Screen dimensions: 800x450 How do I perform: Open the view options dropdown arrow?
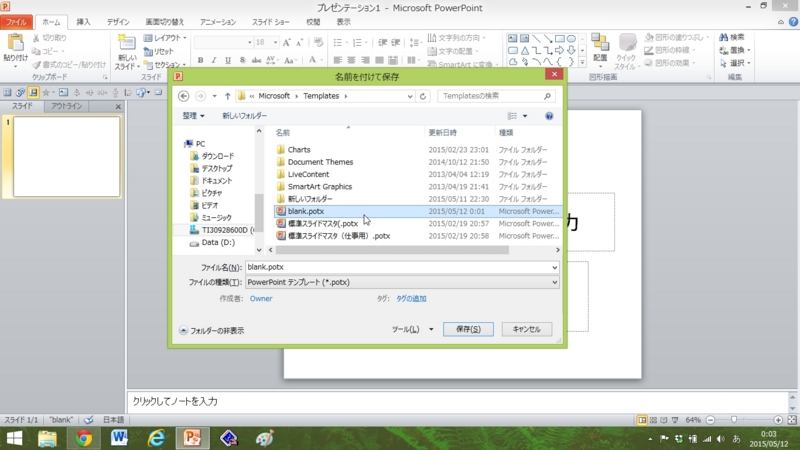point(524,116)
